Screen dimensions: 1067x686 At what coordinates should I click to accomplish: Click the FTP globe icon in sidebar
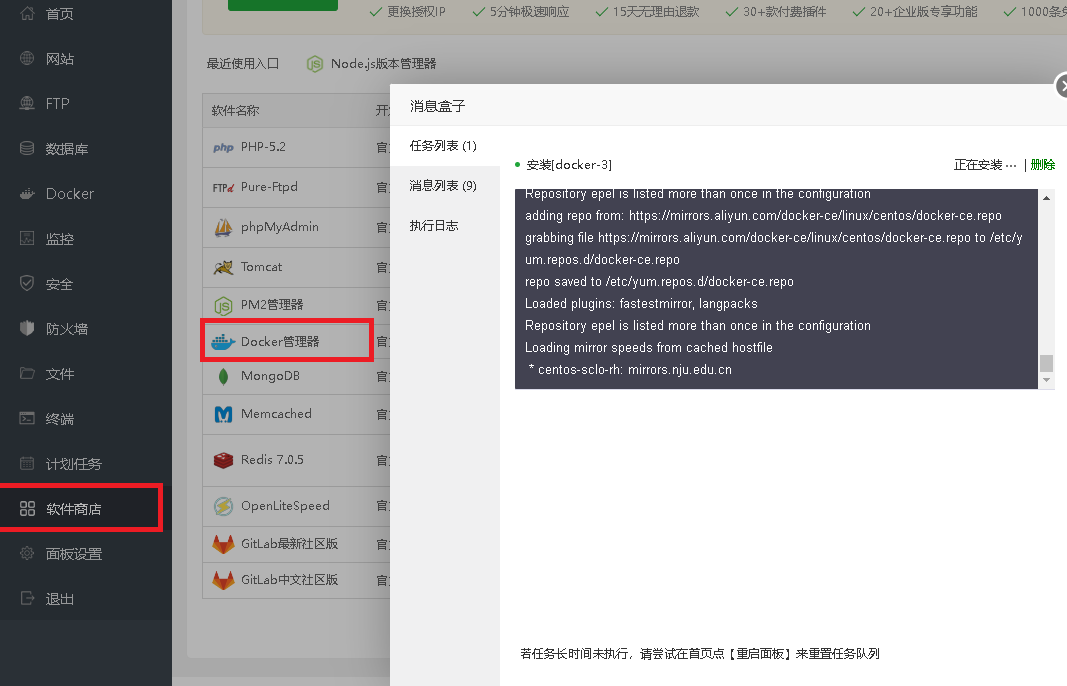[x=27, y=103]
